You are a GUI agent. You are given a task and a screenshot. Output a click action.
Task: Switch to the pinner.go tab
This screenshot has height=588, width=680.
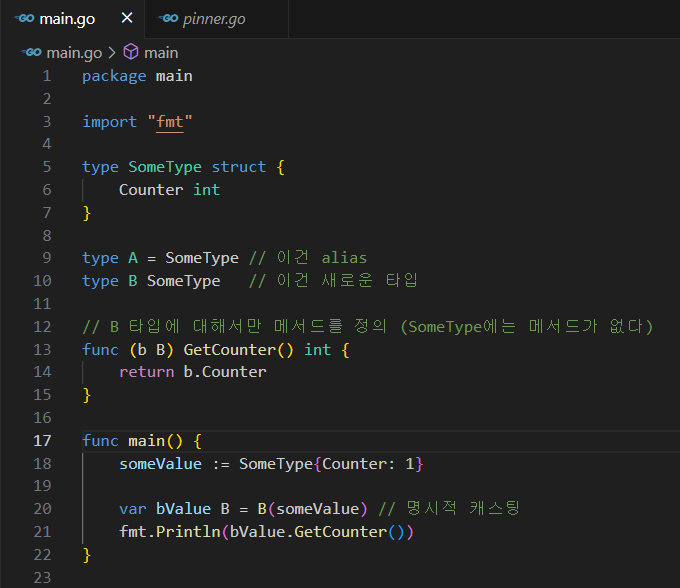click(x=214, y=19)
